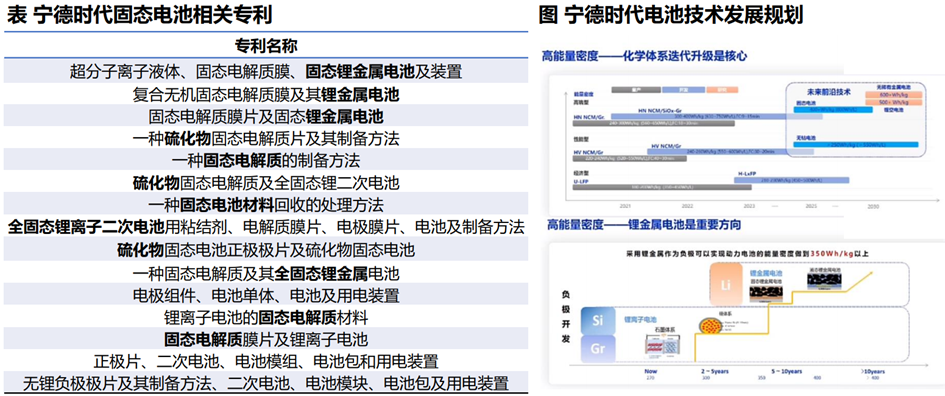
Task: Click the orange legend box at the chart top
Action: point(723,89)
